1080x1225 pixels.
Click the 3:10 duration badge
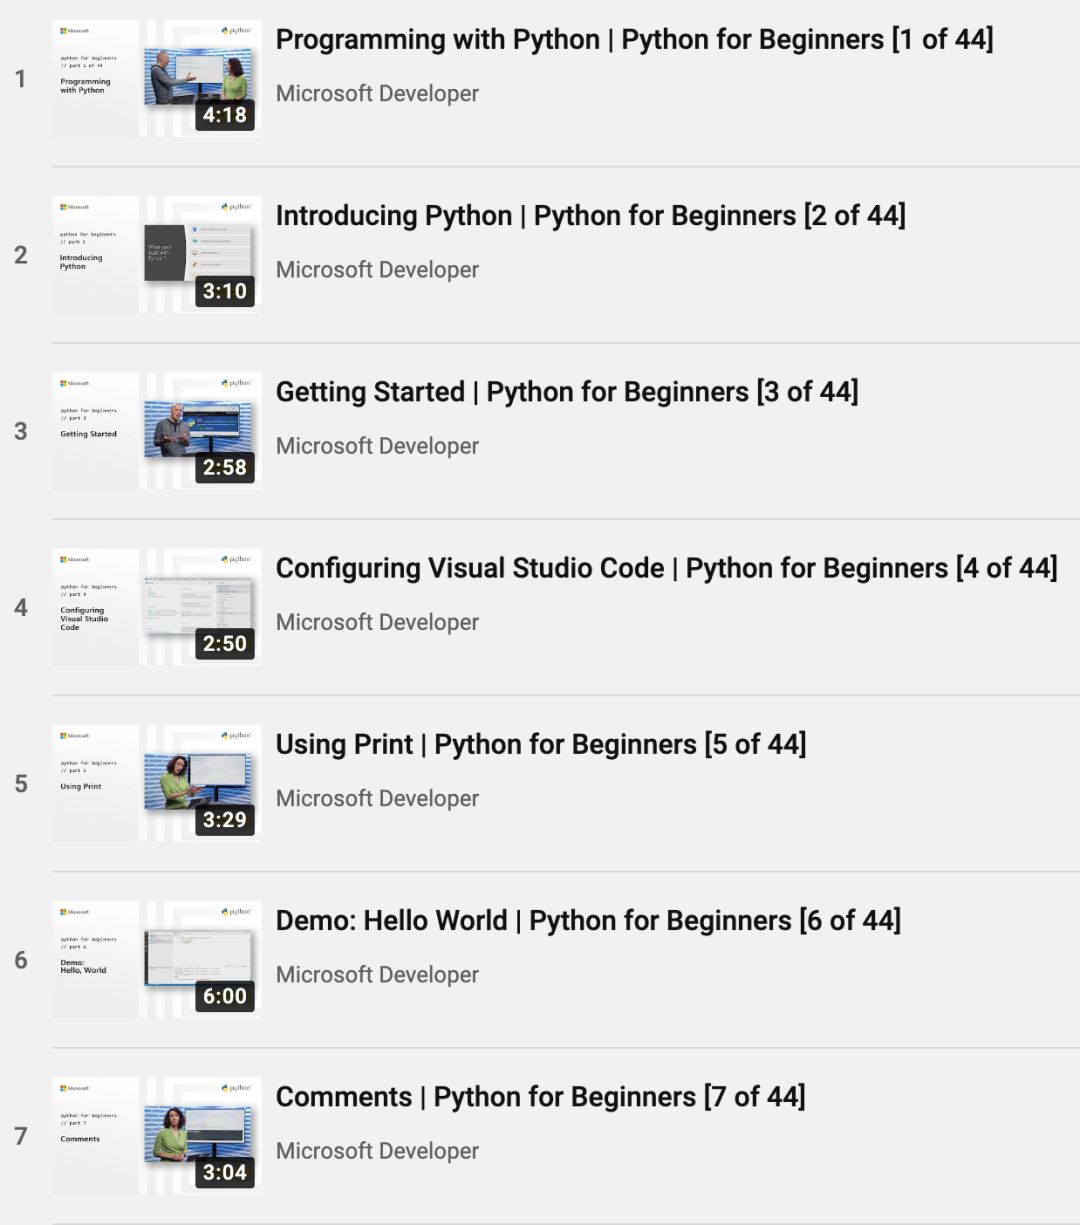click(225, 291)
